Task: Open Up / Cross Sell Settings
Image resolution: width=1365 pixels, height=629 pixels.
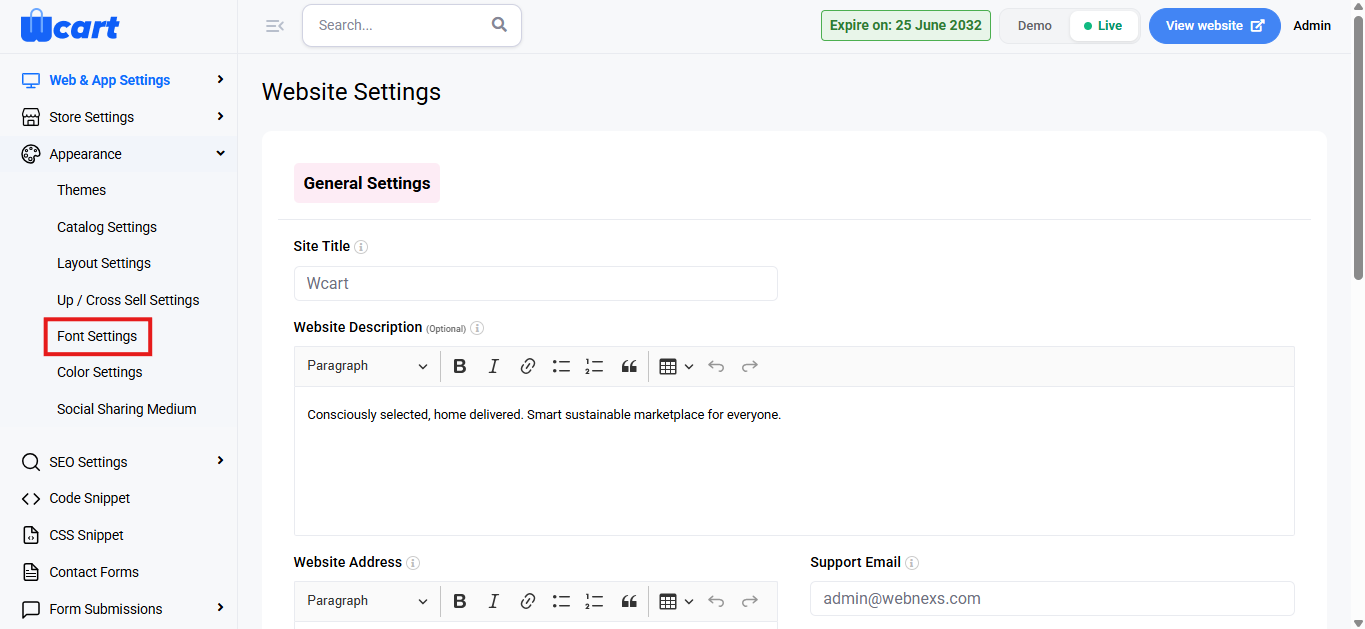Action: click(x=128, y=300)
